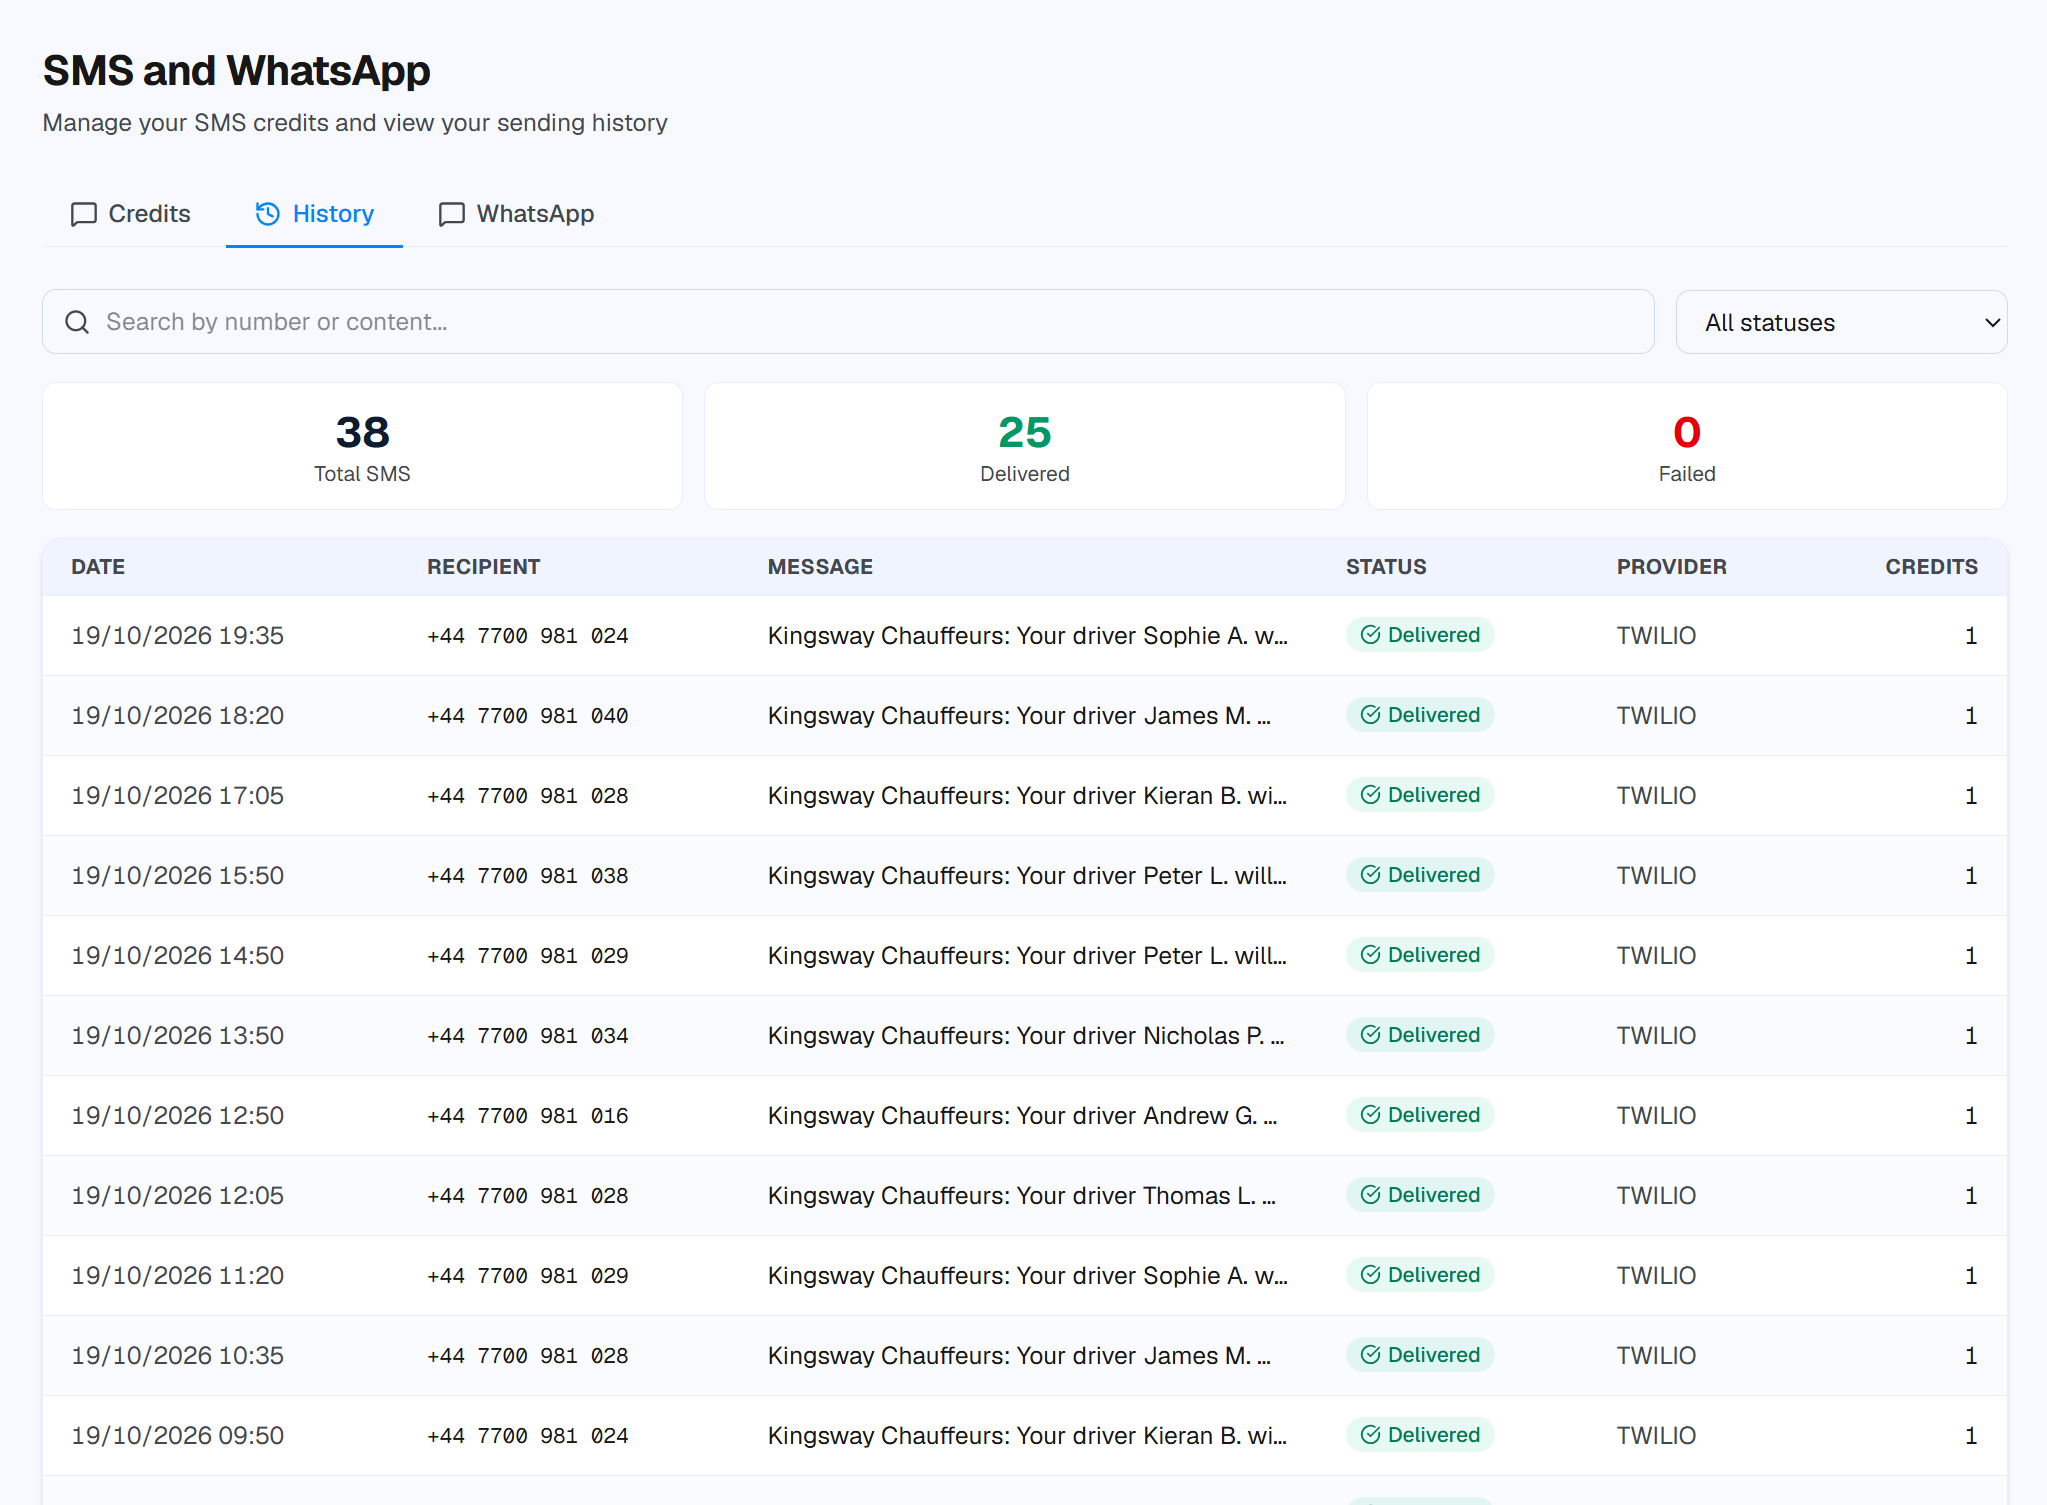Click TWILIO provider in the 11:20 row
This screenshot has height=1505, width=2047.
(x=1657, y=1276)
